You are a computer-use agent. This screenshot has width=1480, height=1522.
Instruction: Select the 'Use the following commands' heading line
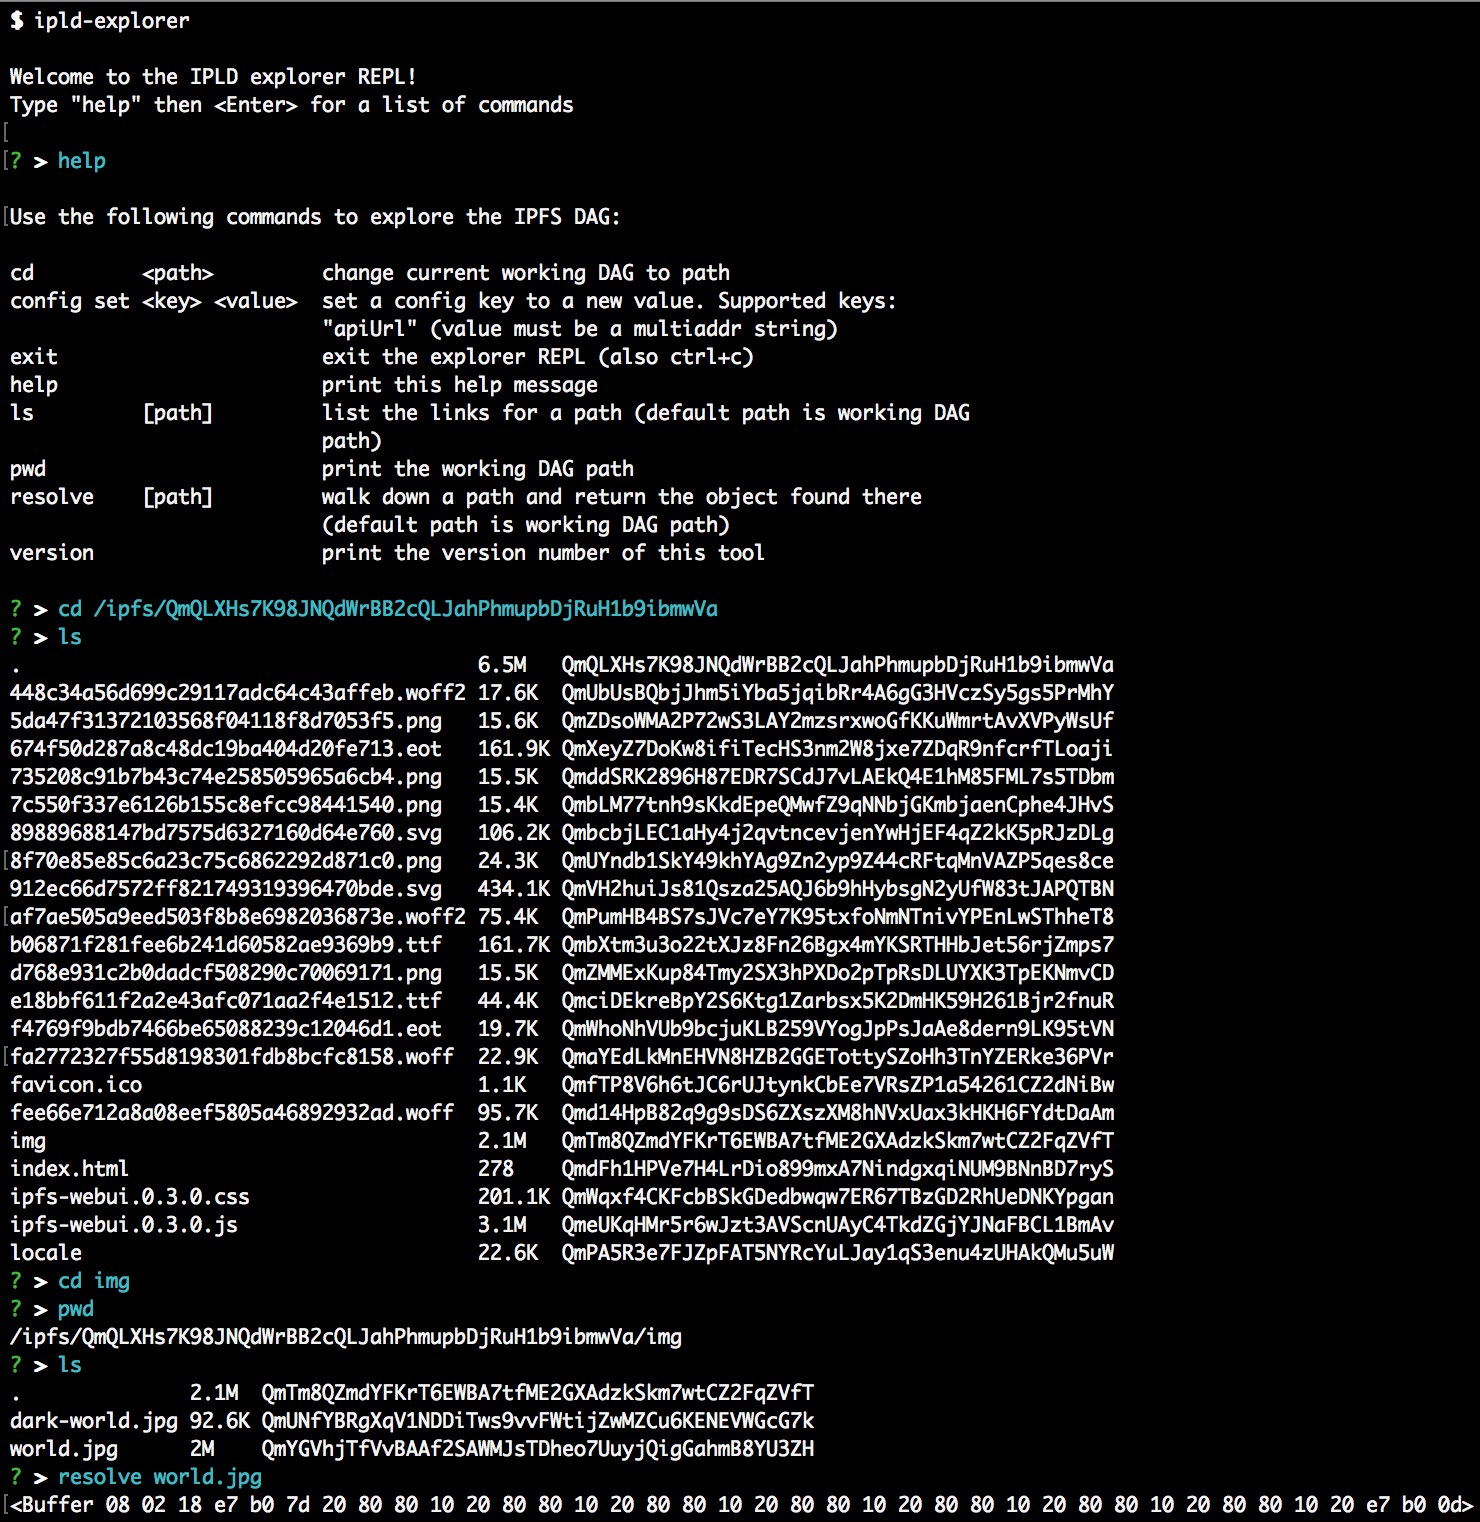316,217
